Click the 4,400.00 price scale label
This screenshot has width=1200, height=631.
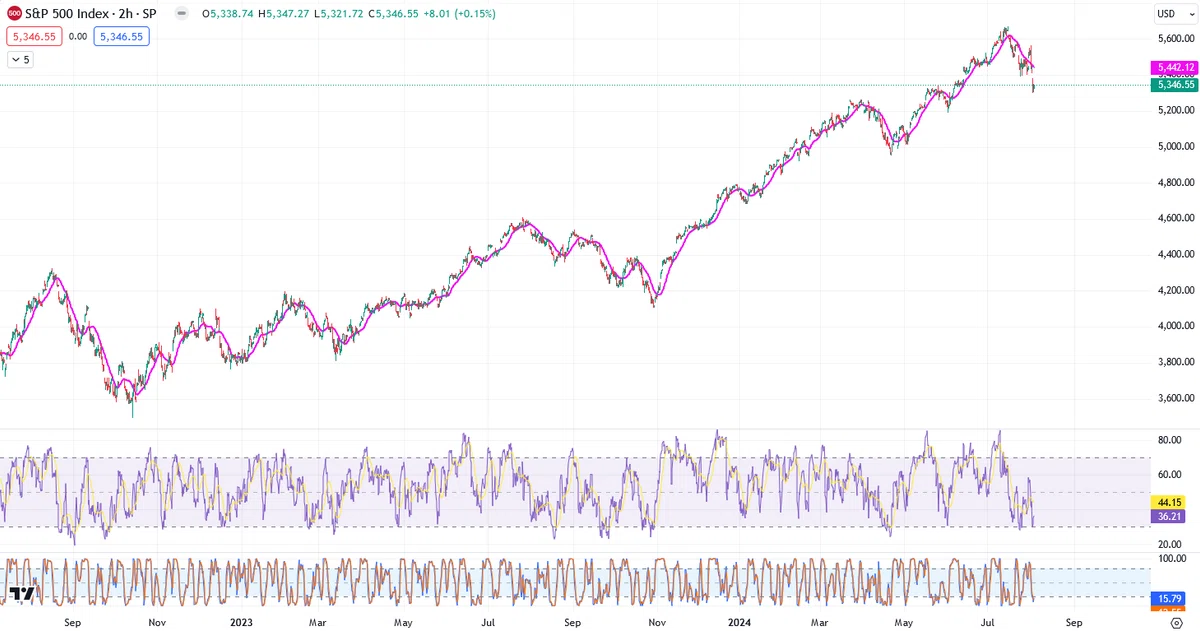tap(1176, 254)
